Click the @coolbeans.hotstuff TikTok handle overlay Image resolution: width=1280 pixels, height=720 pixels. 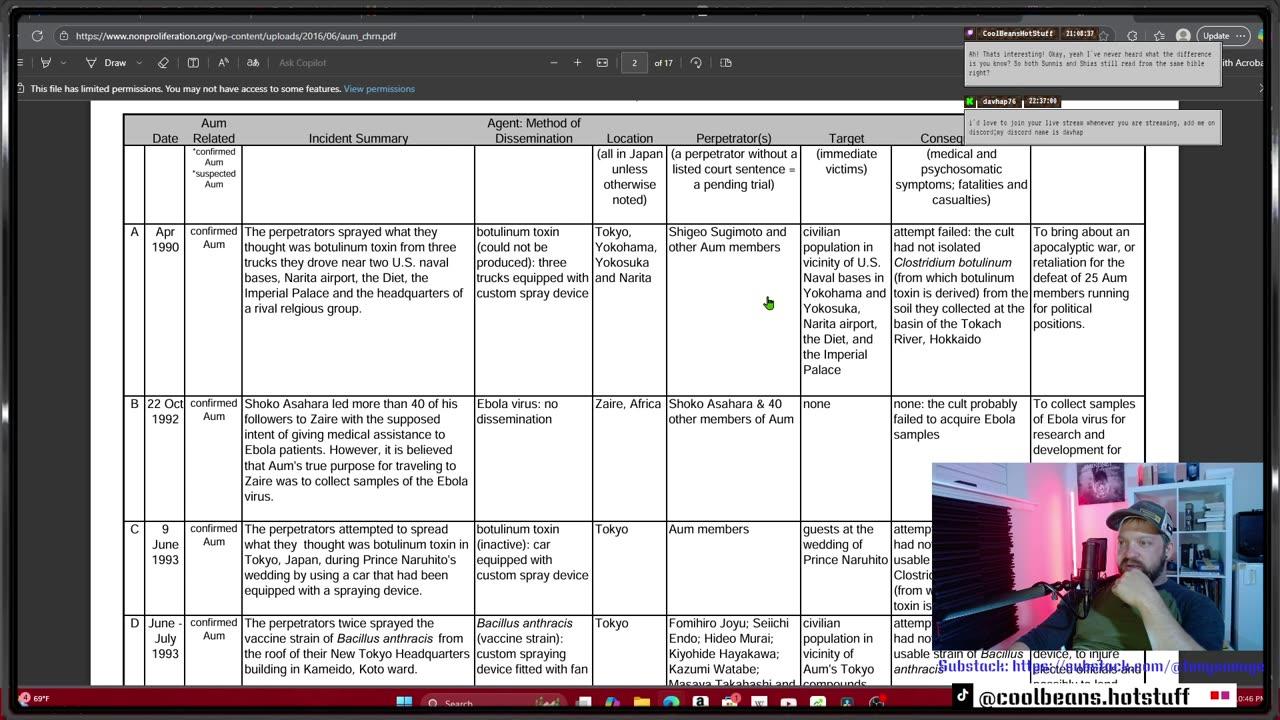click(1083, 696)
